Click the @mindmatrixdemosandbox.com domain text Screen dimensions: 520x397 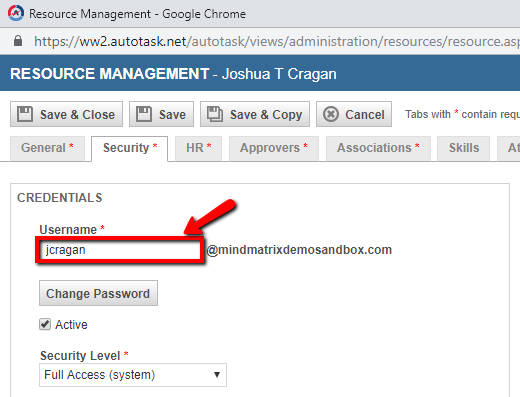coord(299,250)
